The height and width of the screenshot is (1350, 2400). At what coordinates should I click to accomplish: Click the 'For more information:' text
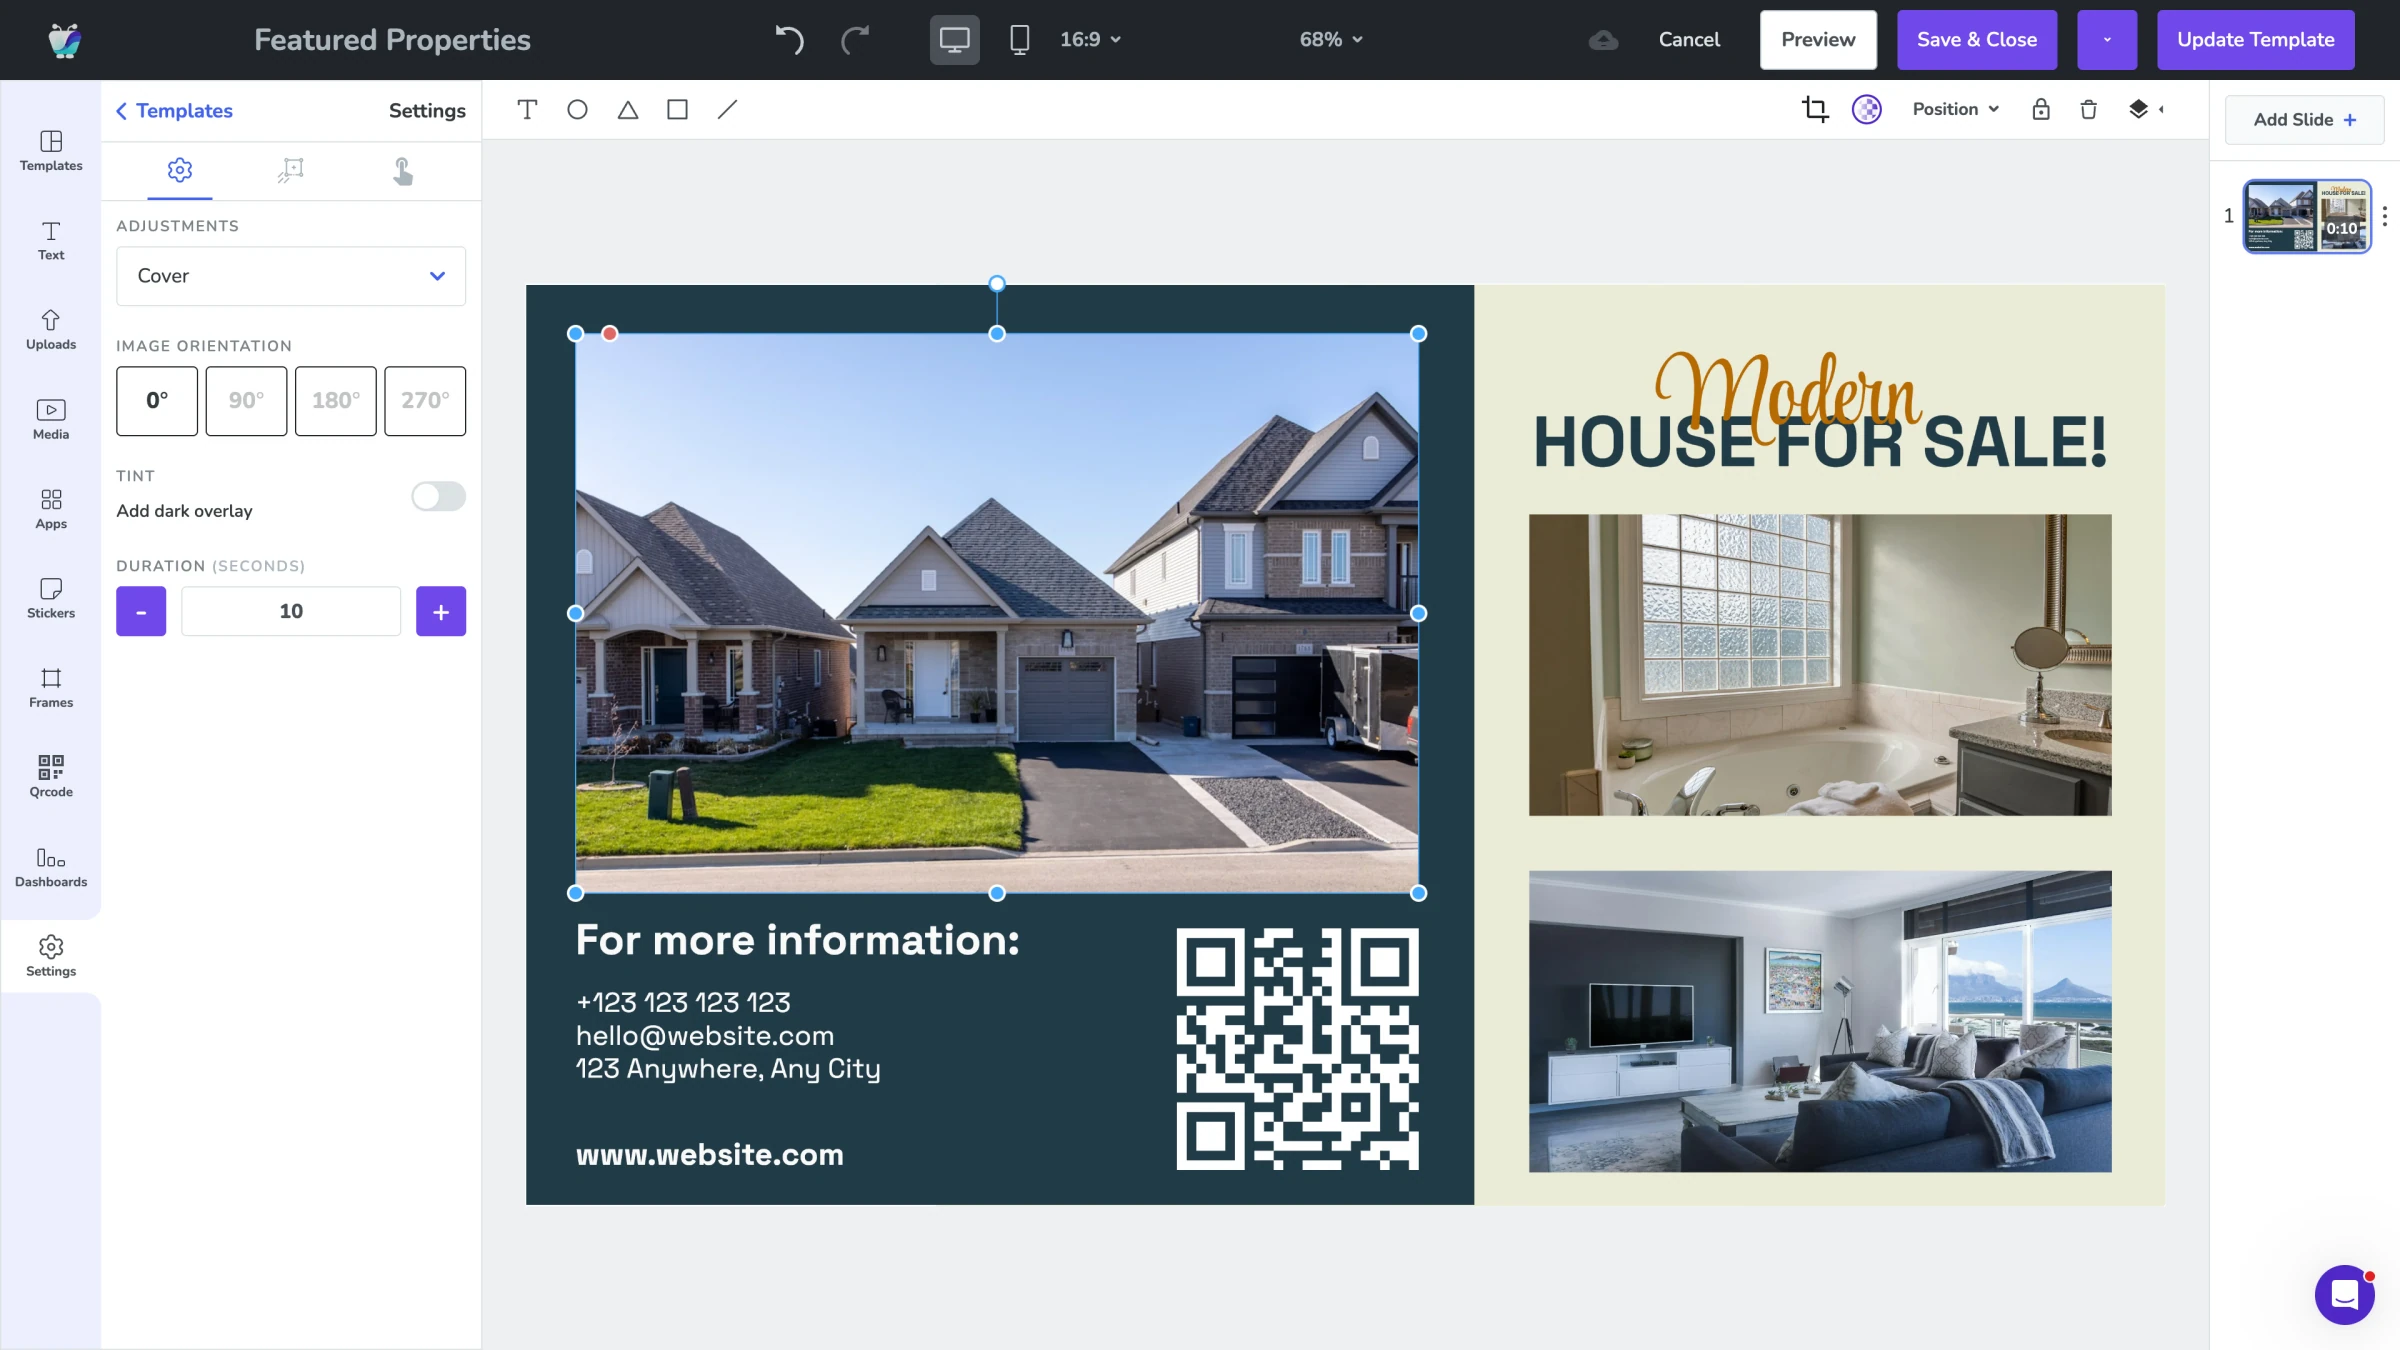[797, 940]
